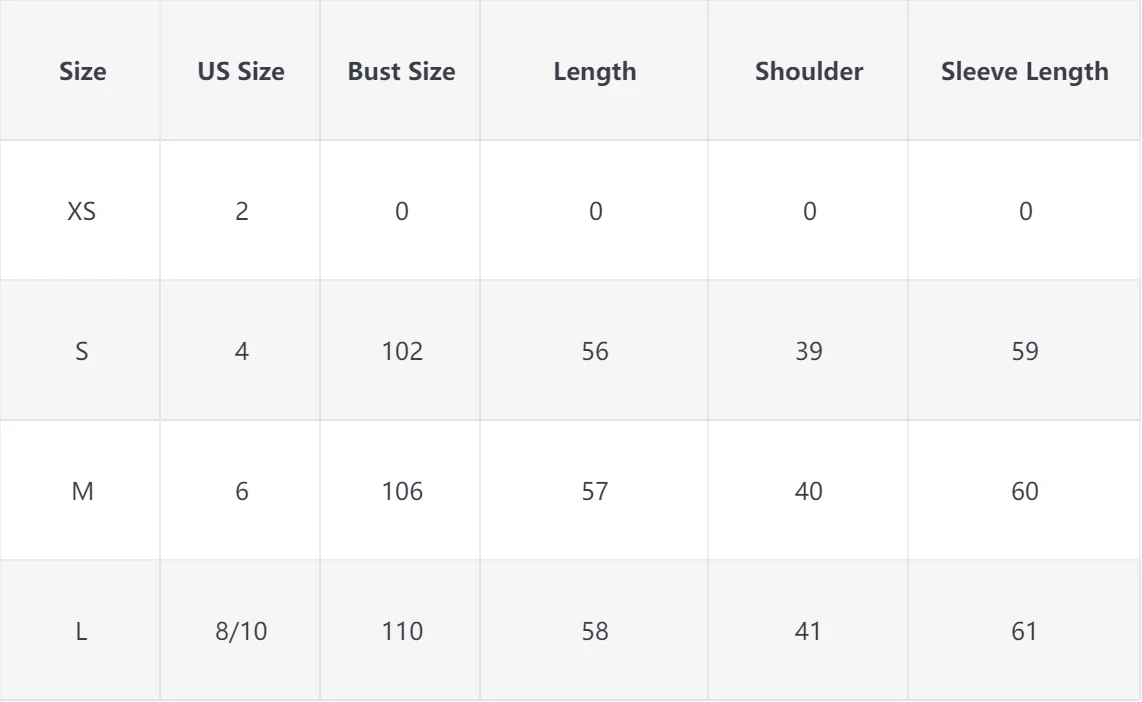This screenshot has width=1142, height=702.
Task: Select the Length column header
Action: (594, 71)
